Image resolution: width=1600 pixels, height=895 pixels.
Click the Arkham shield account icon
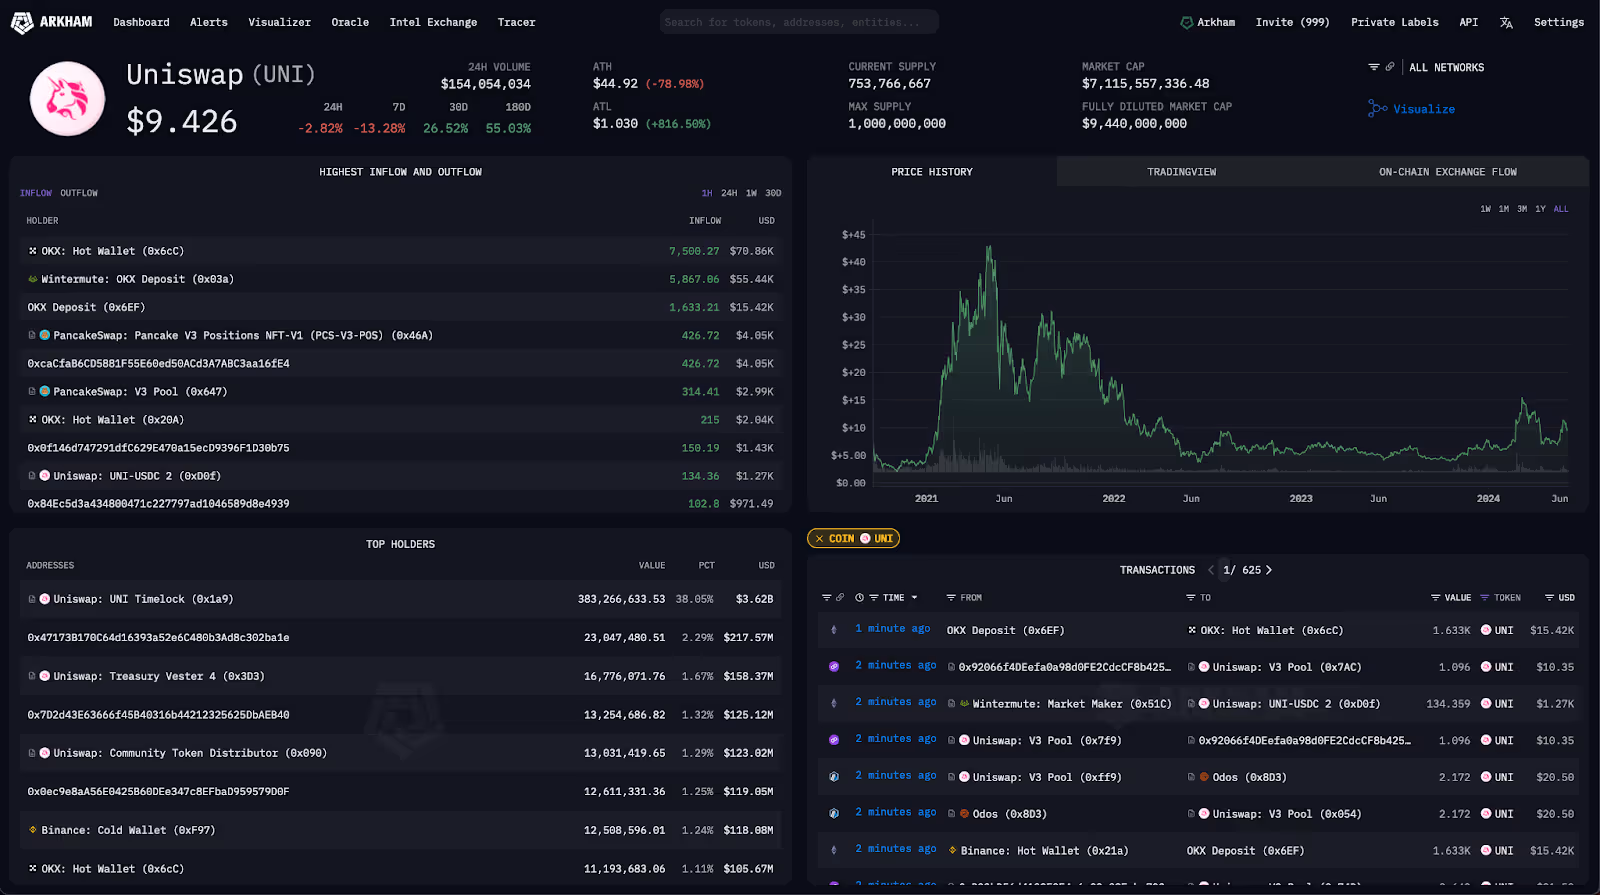[1187, 22]
